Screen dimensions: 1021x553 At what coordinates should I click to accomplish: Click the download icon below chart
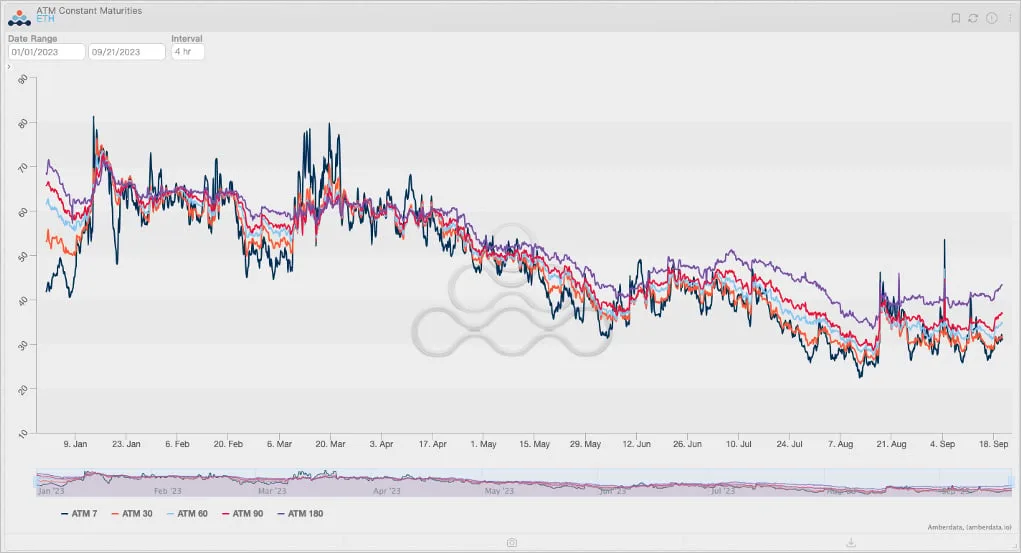tap(850, 543)
